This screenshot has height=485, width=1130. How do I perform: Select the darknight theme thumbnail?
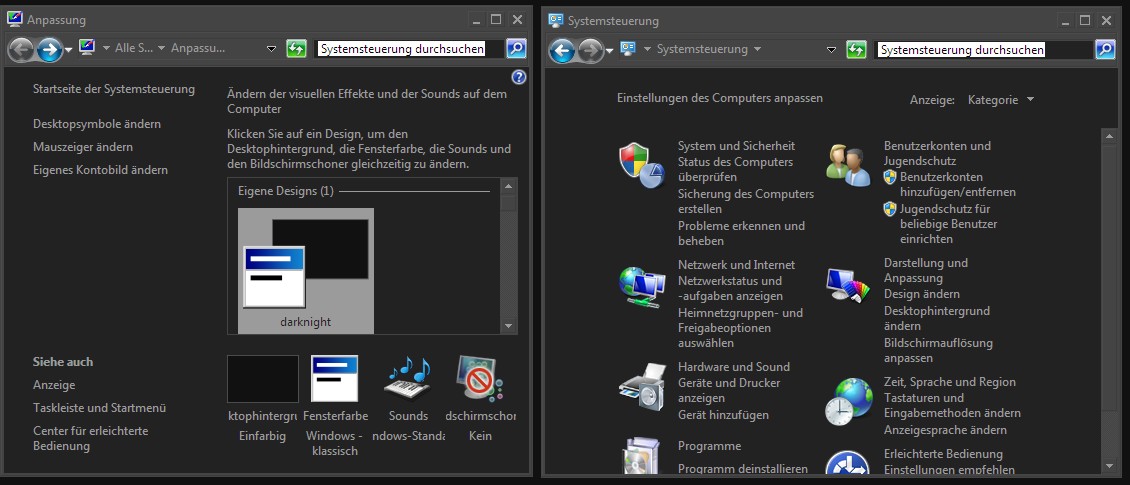pyautogui.click(x=306, y=270)
